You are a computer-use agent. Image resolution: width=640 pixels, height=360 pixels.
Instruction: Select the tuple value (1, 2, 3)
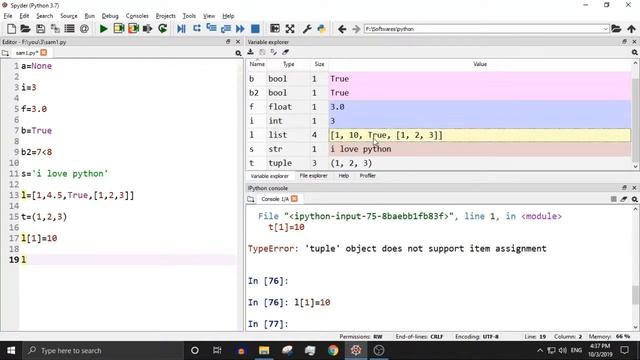(x=480, y=163)
